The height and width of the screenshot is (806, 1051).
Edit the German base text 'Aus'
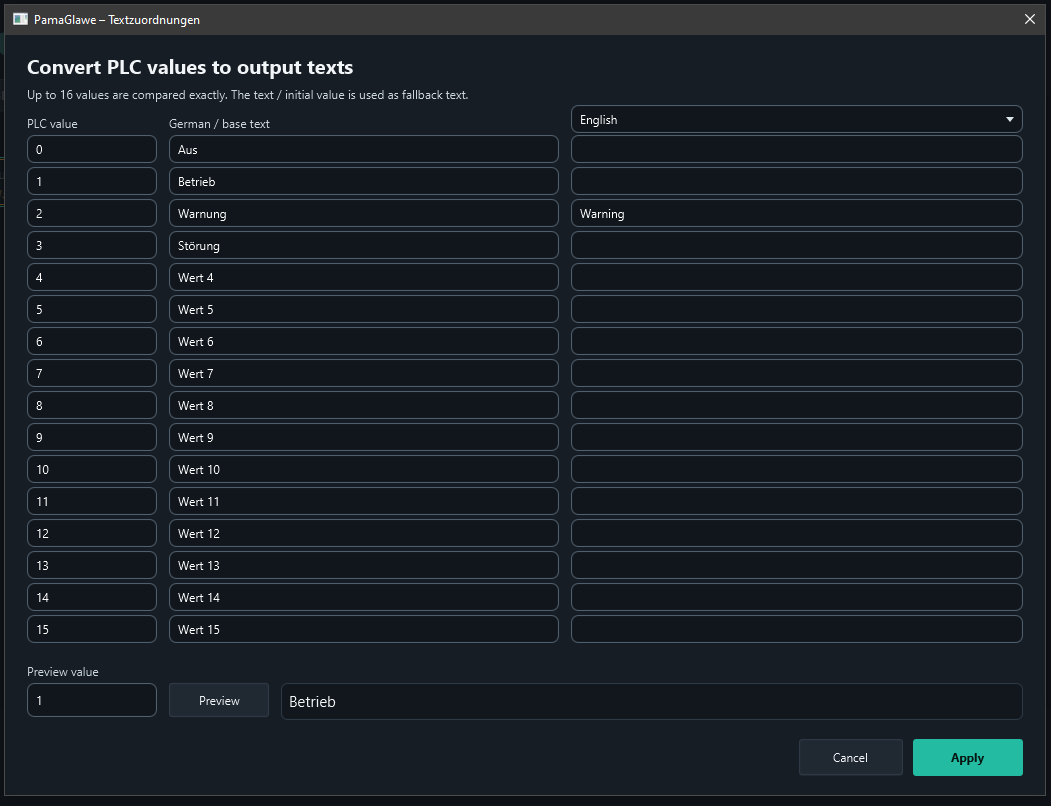(363, 150)
